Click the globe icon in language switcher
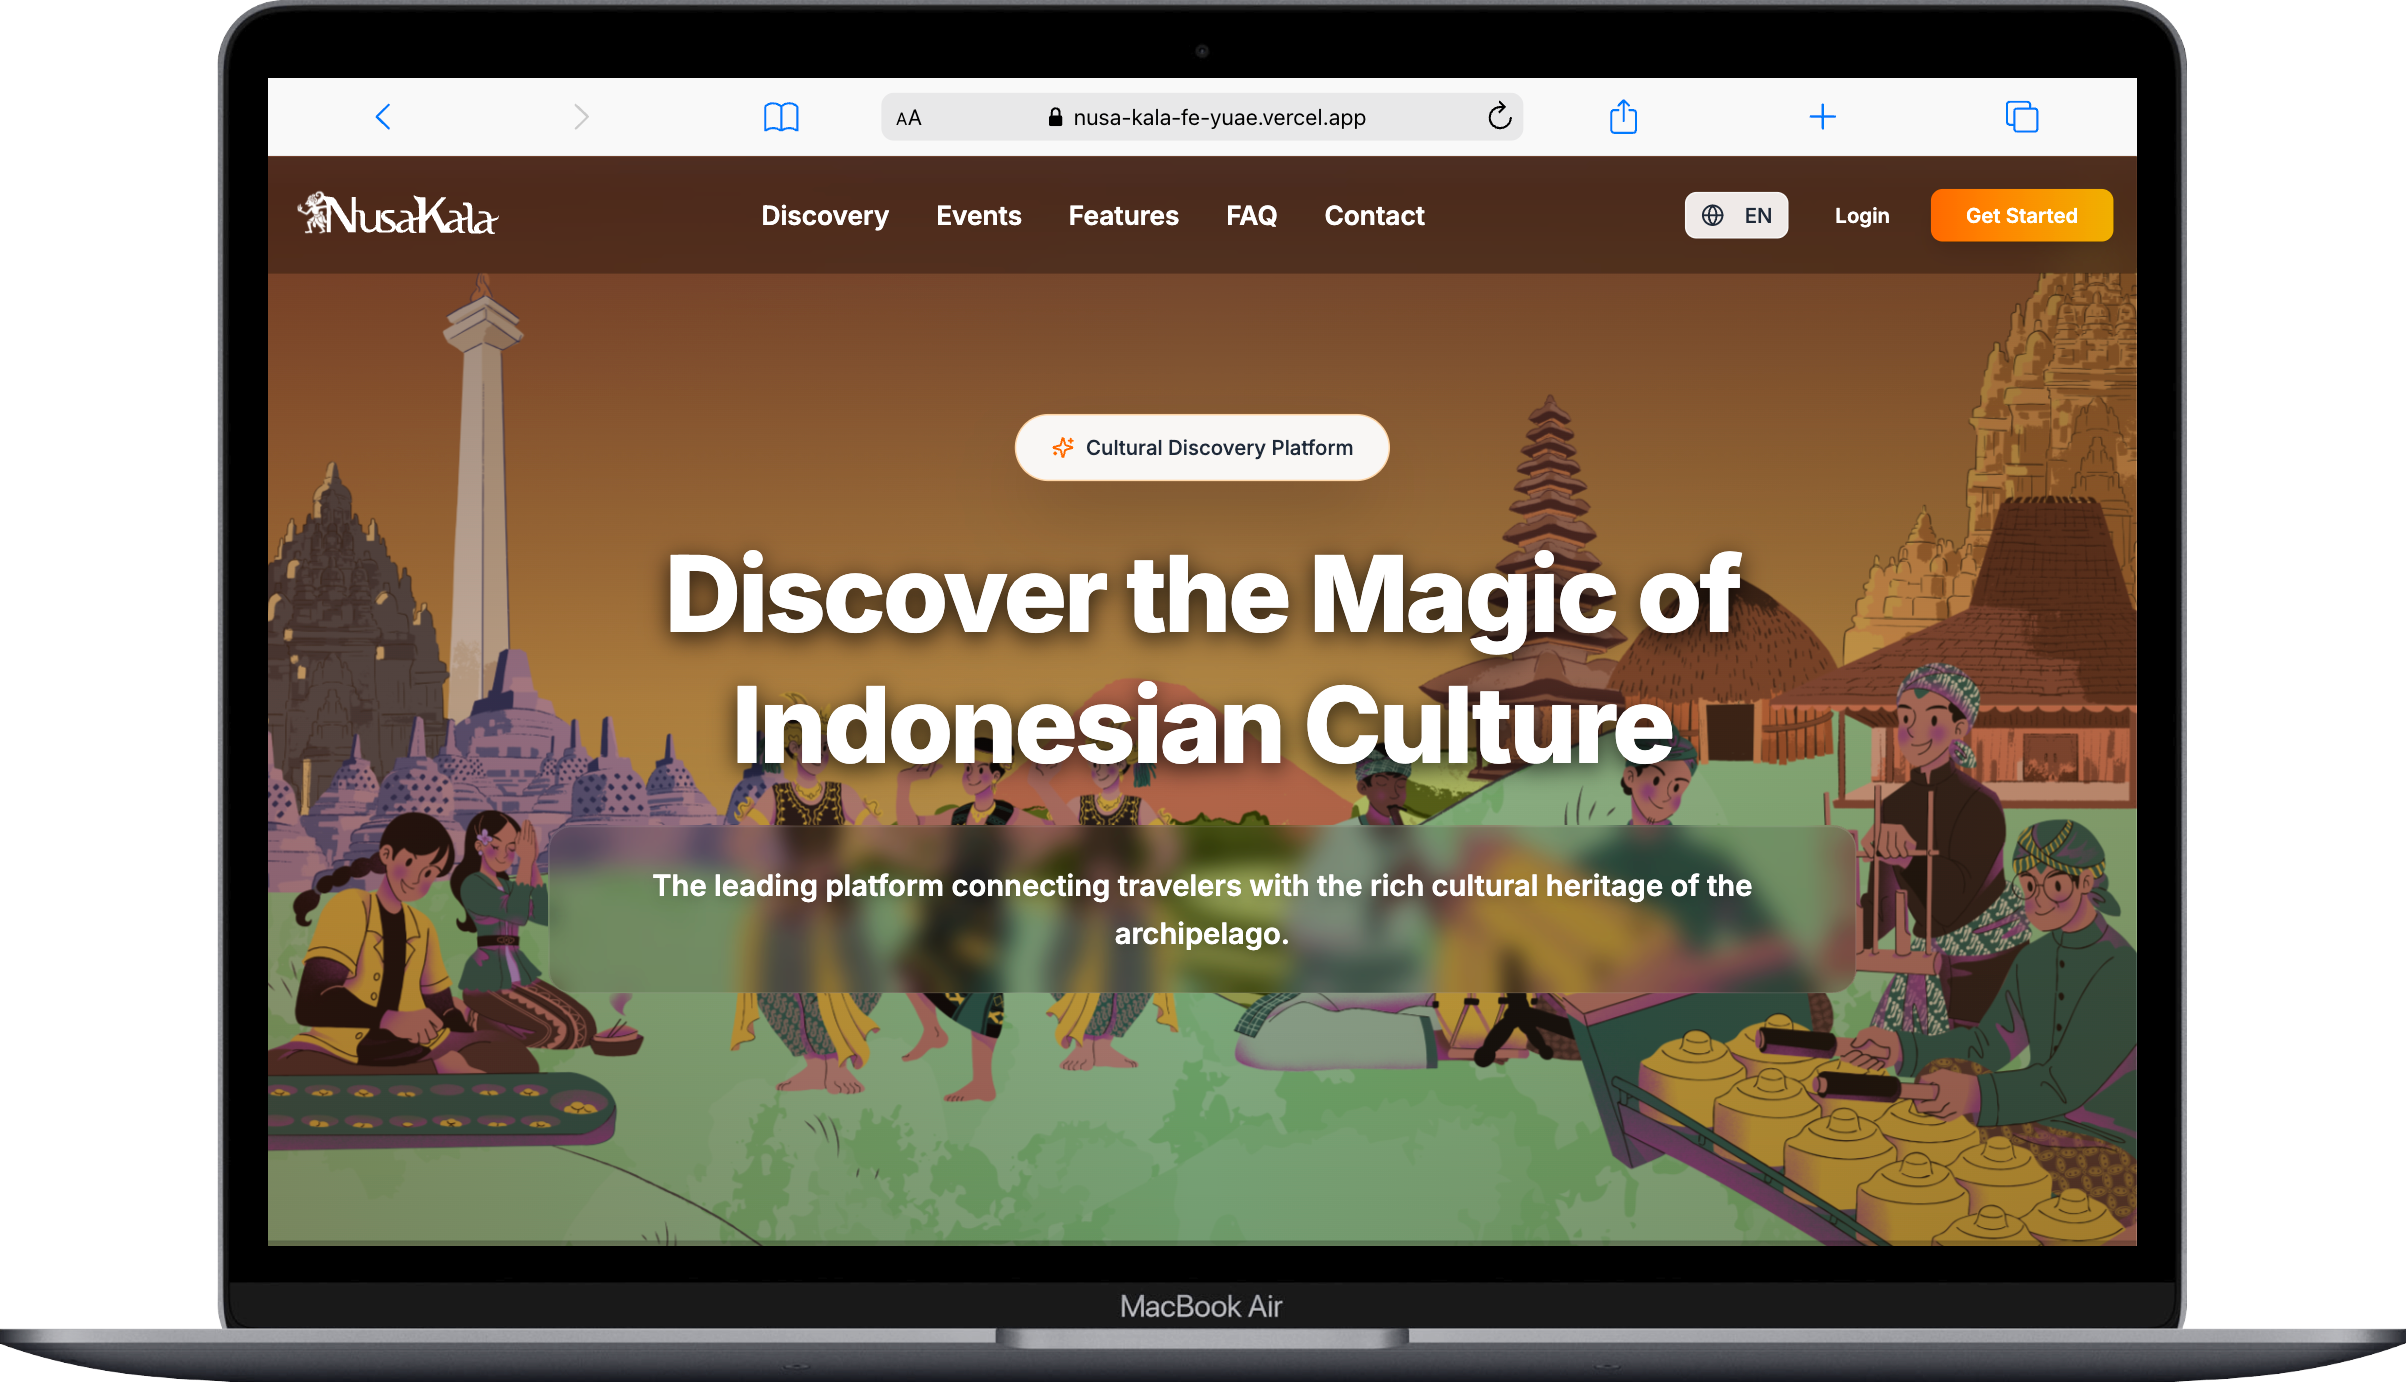Screen dimensions: 2406x1382 [1712, 216]
